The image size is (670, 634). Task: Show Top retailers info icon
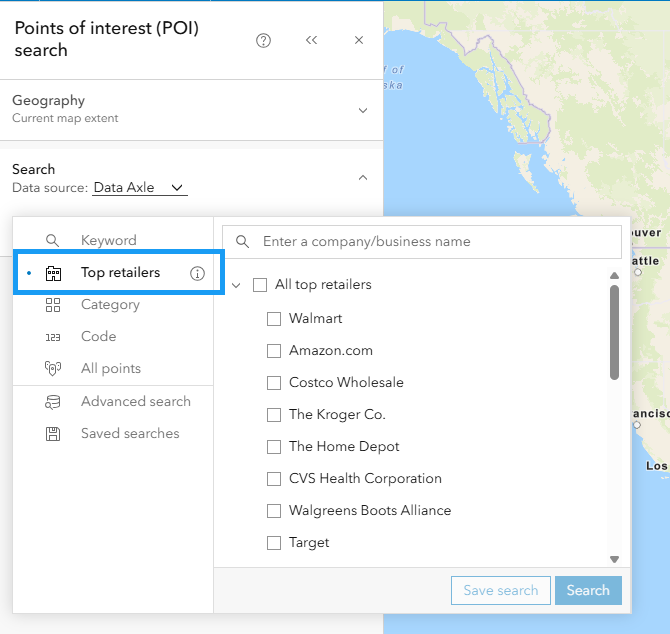pyautogui.click(x=197, y=273)
